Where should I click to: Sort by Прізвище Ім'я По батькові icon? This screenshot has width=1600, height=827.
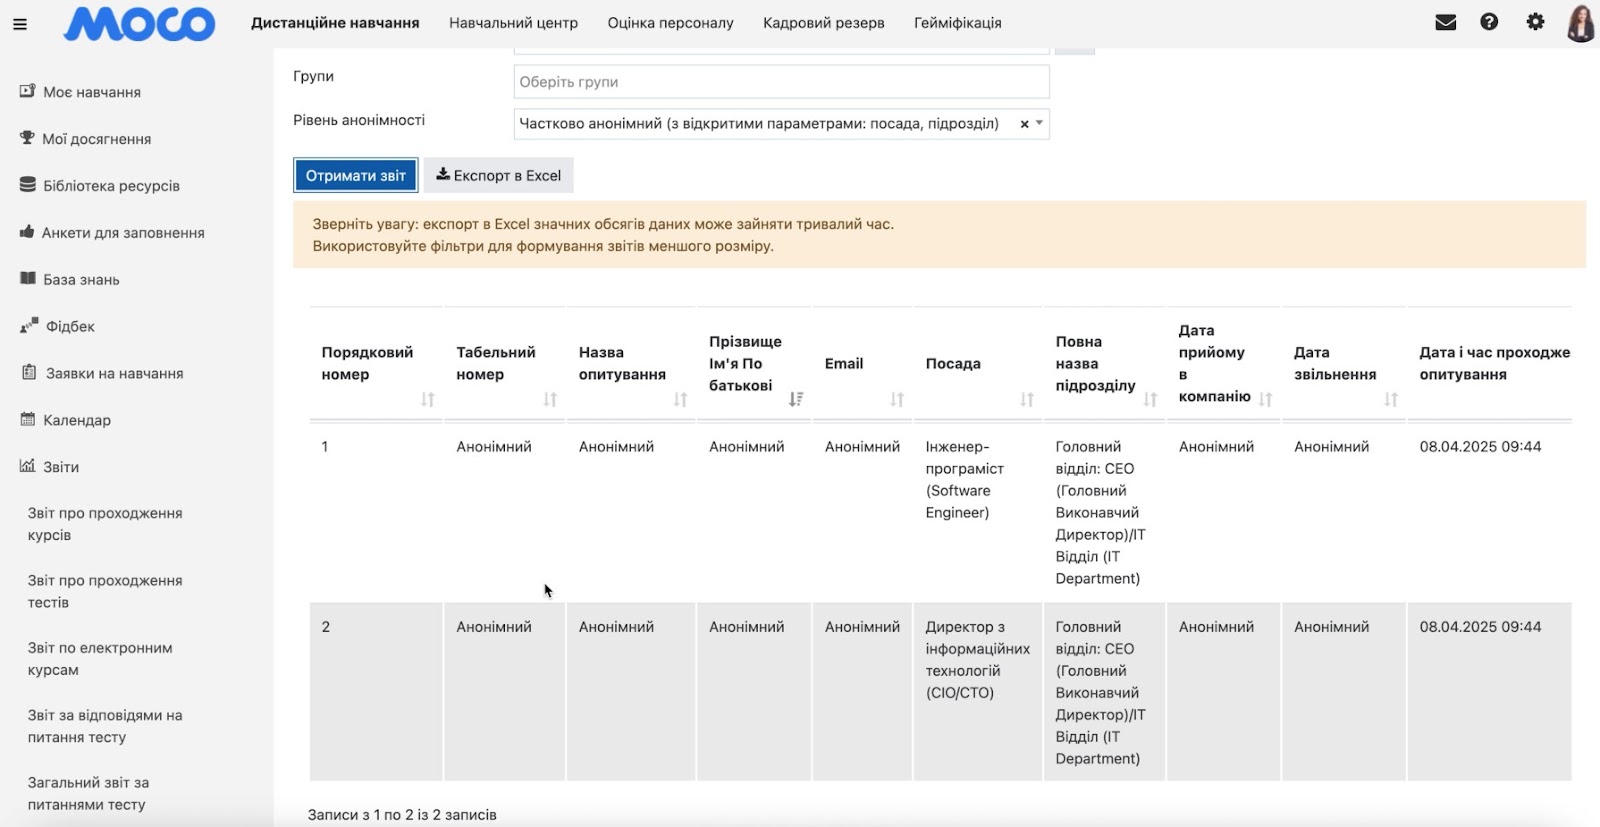point(796,399)
